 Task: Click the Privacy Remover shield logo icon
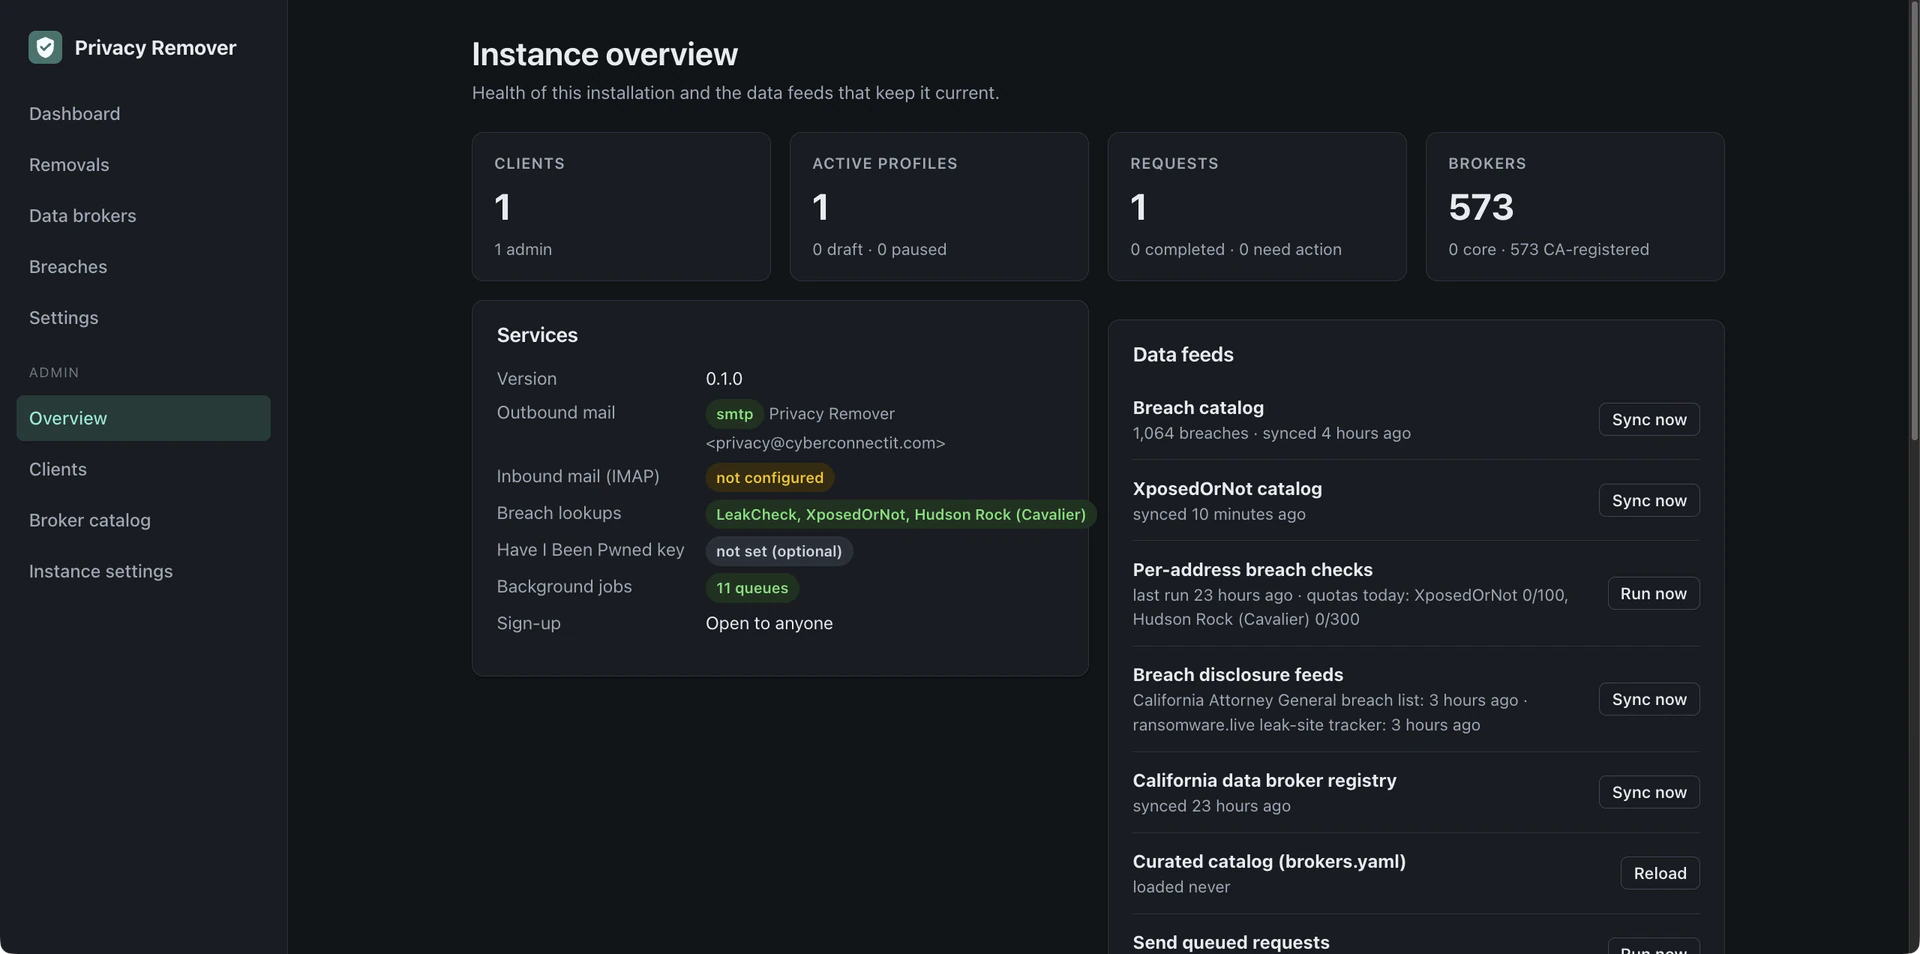(45, 47)
